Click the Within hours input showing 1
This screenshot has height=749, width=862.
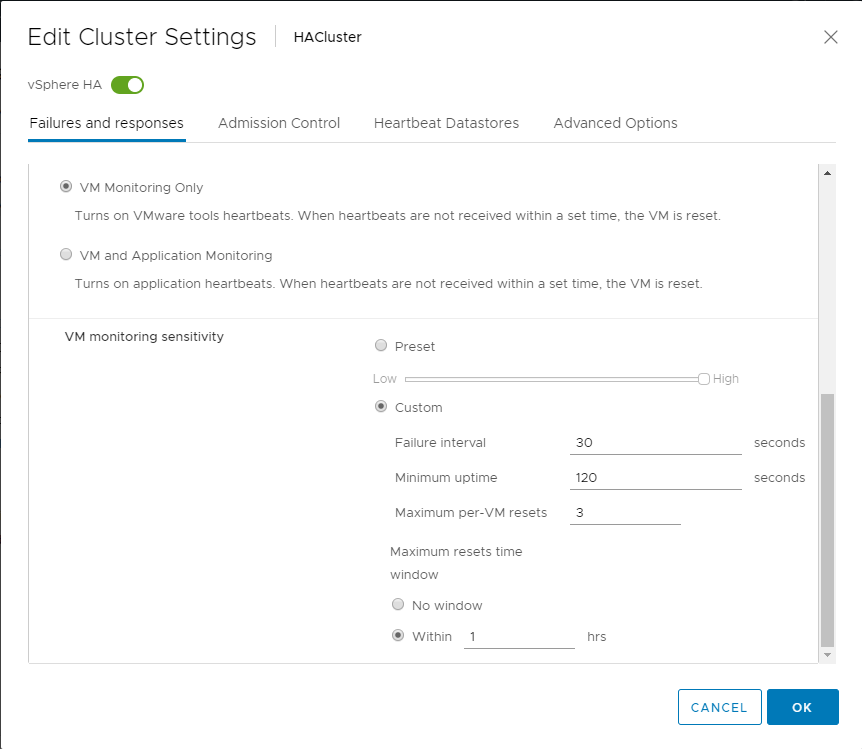[x=519, y=636]
